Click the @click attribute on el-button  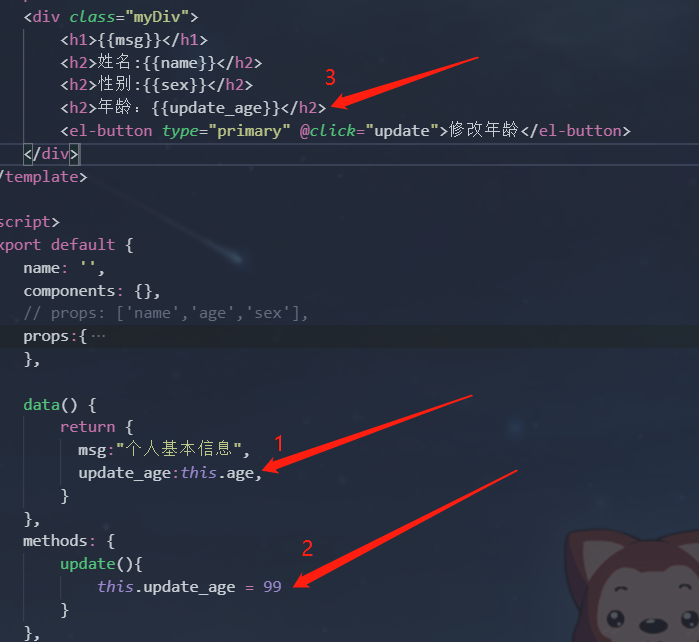(328, 131)
